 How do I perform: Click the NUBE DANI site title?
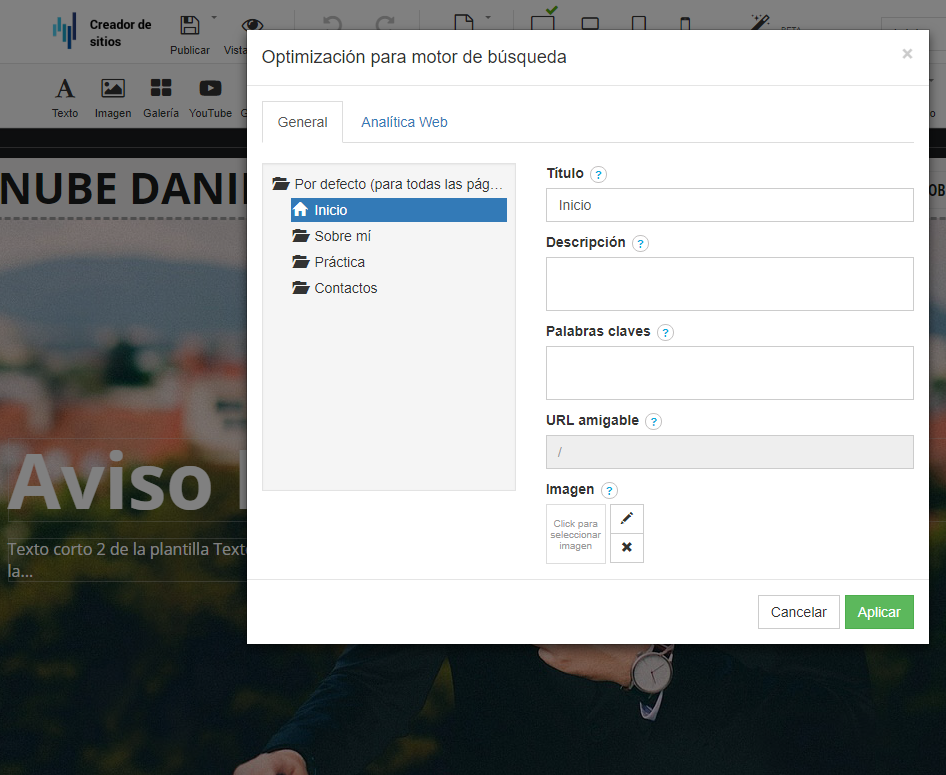tap(124, 189)
